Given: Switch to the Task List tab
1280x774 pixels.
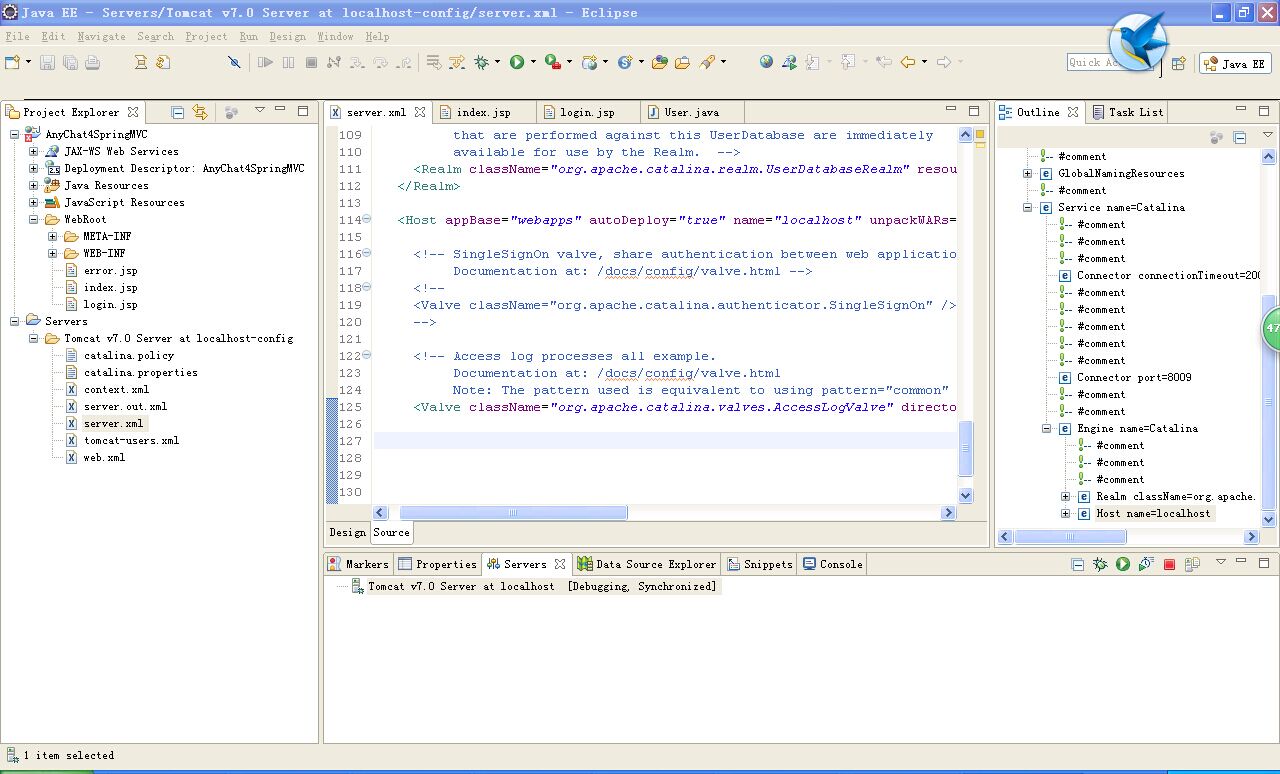Looking at the screenshot, I should [1128, 112].
